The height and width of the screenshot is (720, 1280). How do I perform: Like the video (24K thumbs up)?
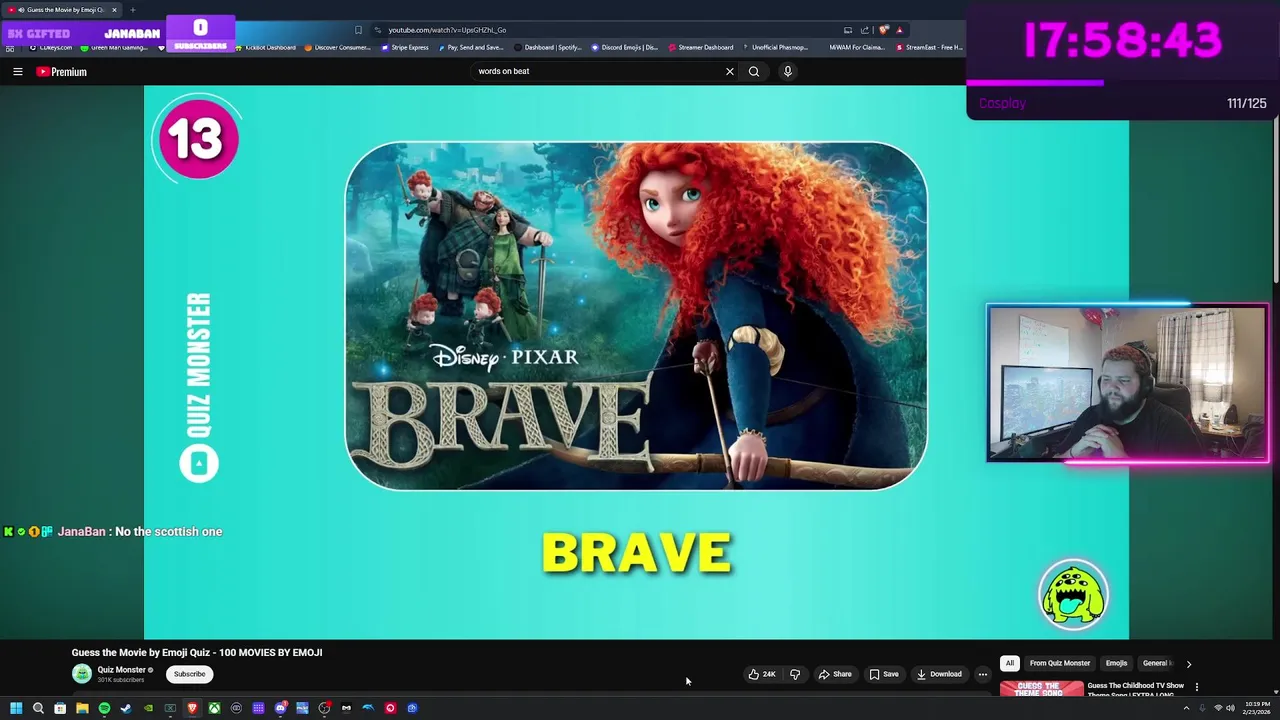click(762, 674)
